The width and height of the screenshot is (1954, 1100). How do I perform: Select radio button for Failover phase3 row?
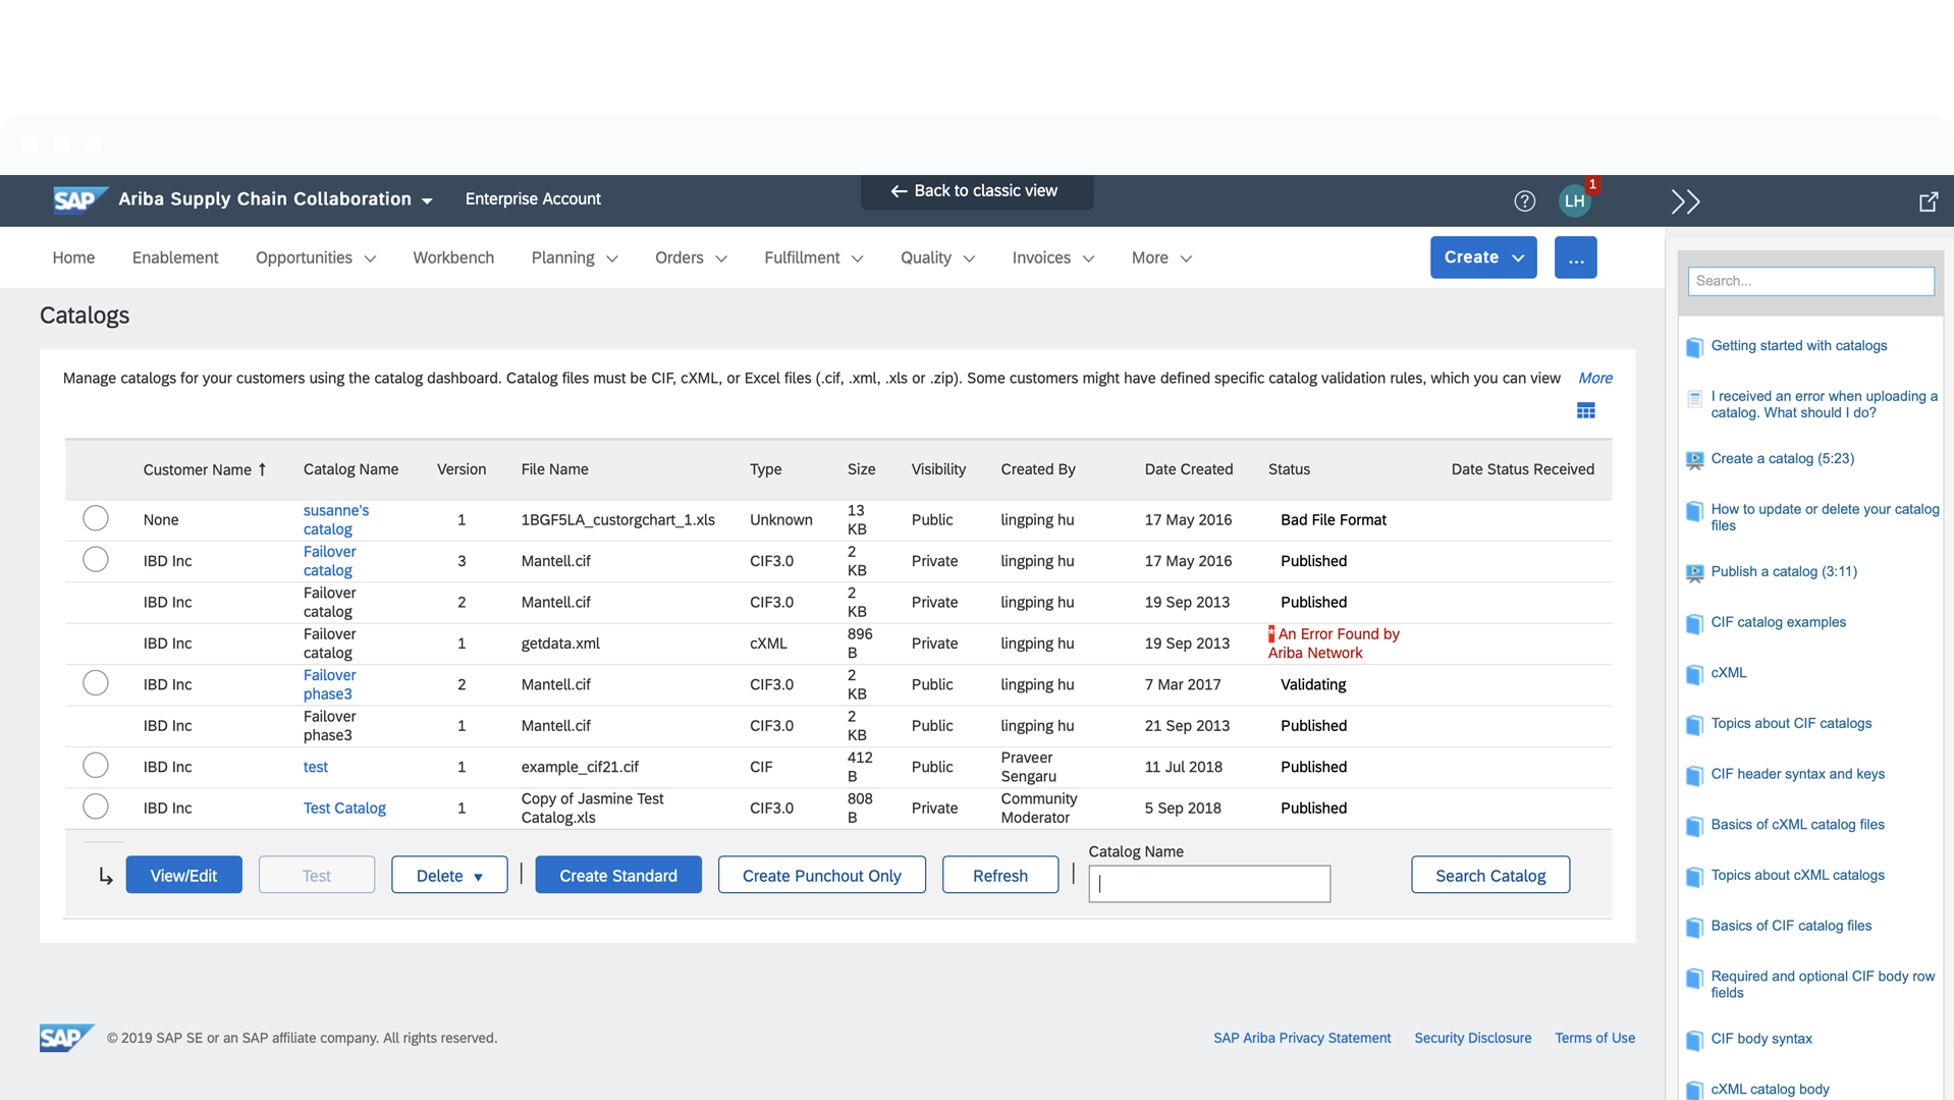point(95,683)
